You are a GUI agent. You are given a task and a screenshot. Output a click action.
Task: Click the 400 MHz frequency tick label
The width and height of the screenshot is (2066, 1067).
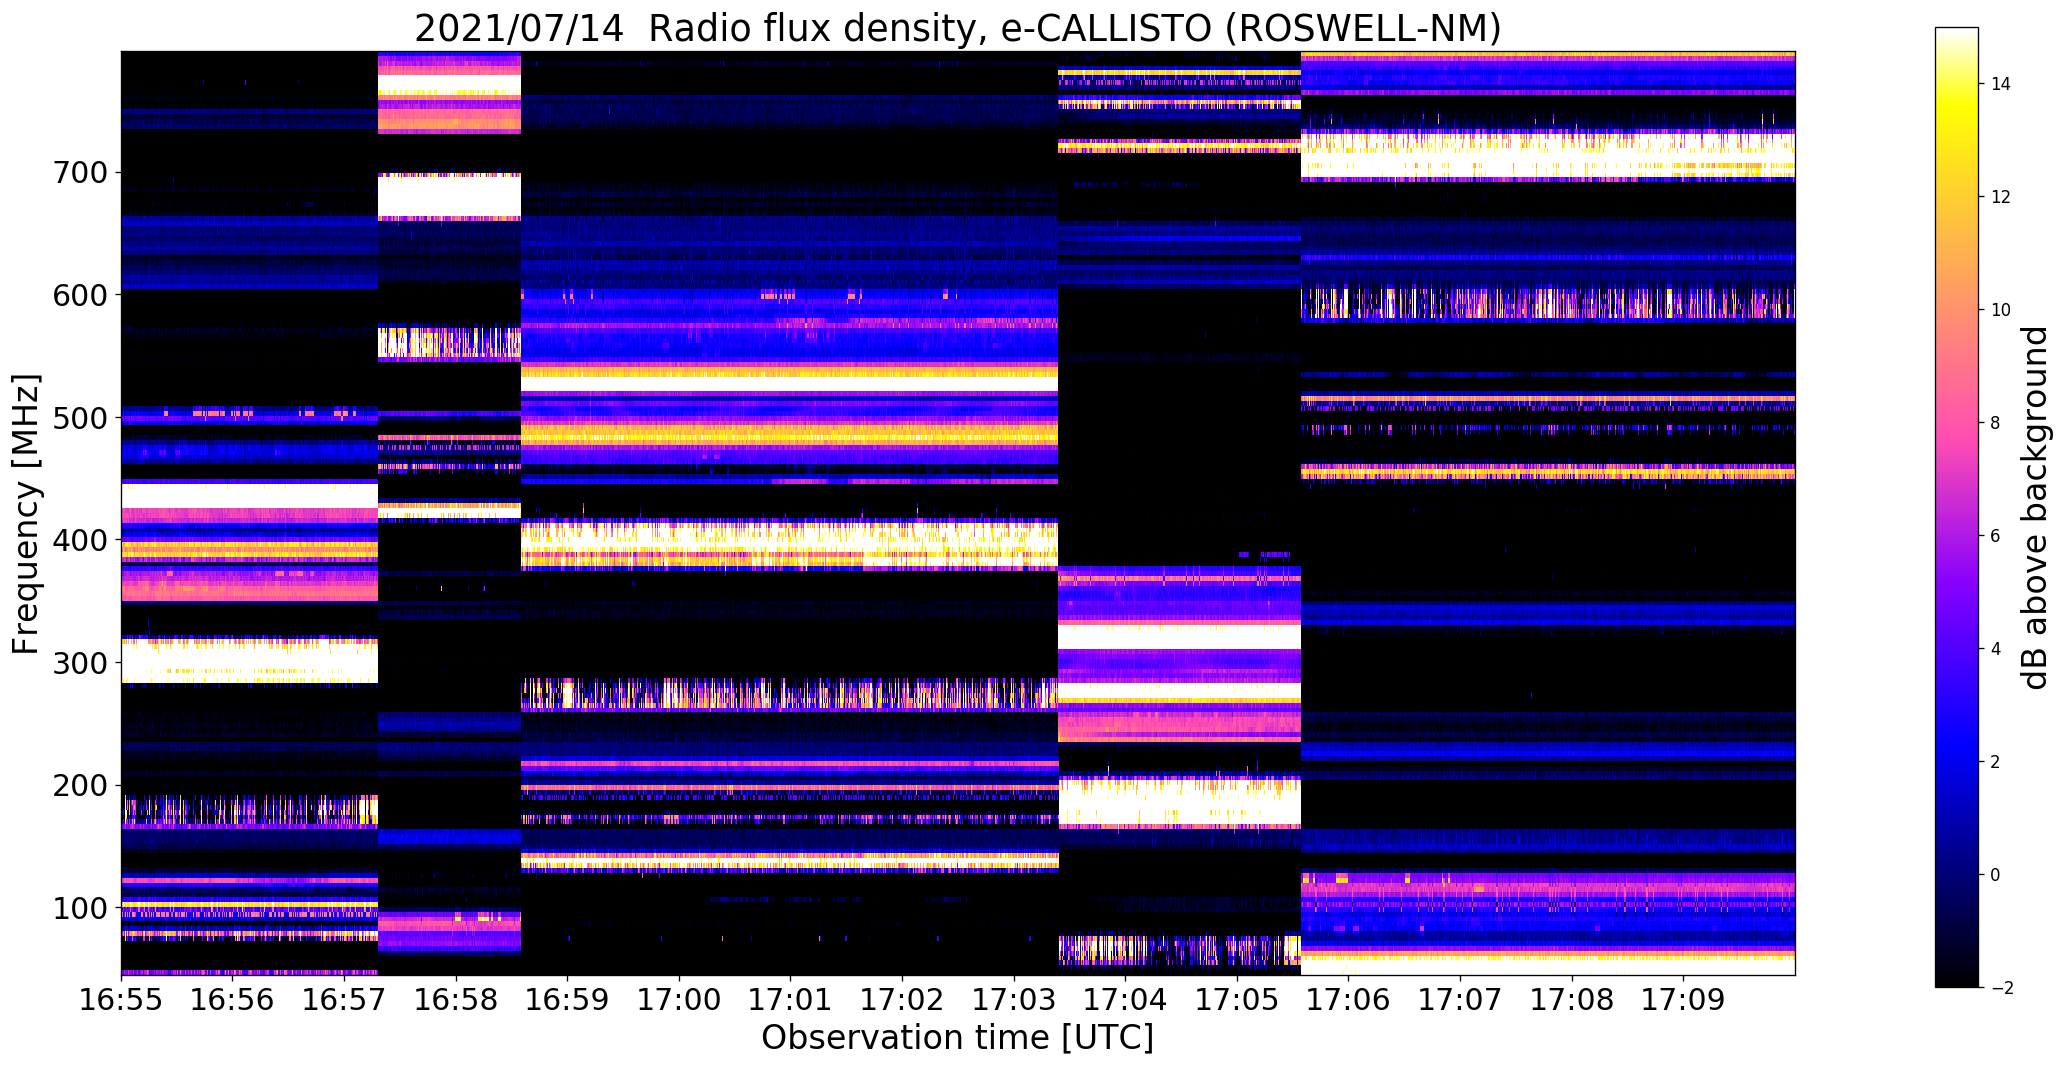[x=78, y=540]
